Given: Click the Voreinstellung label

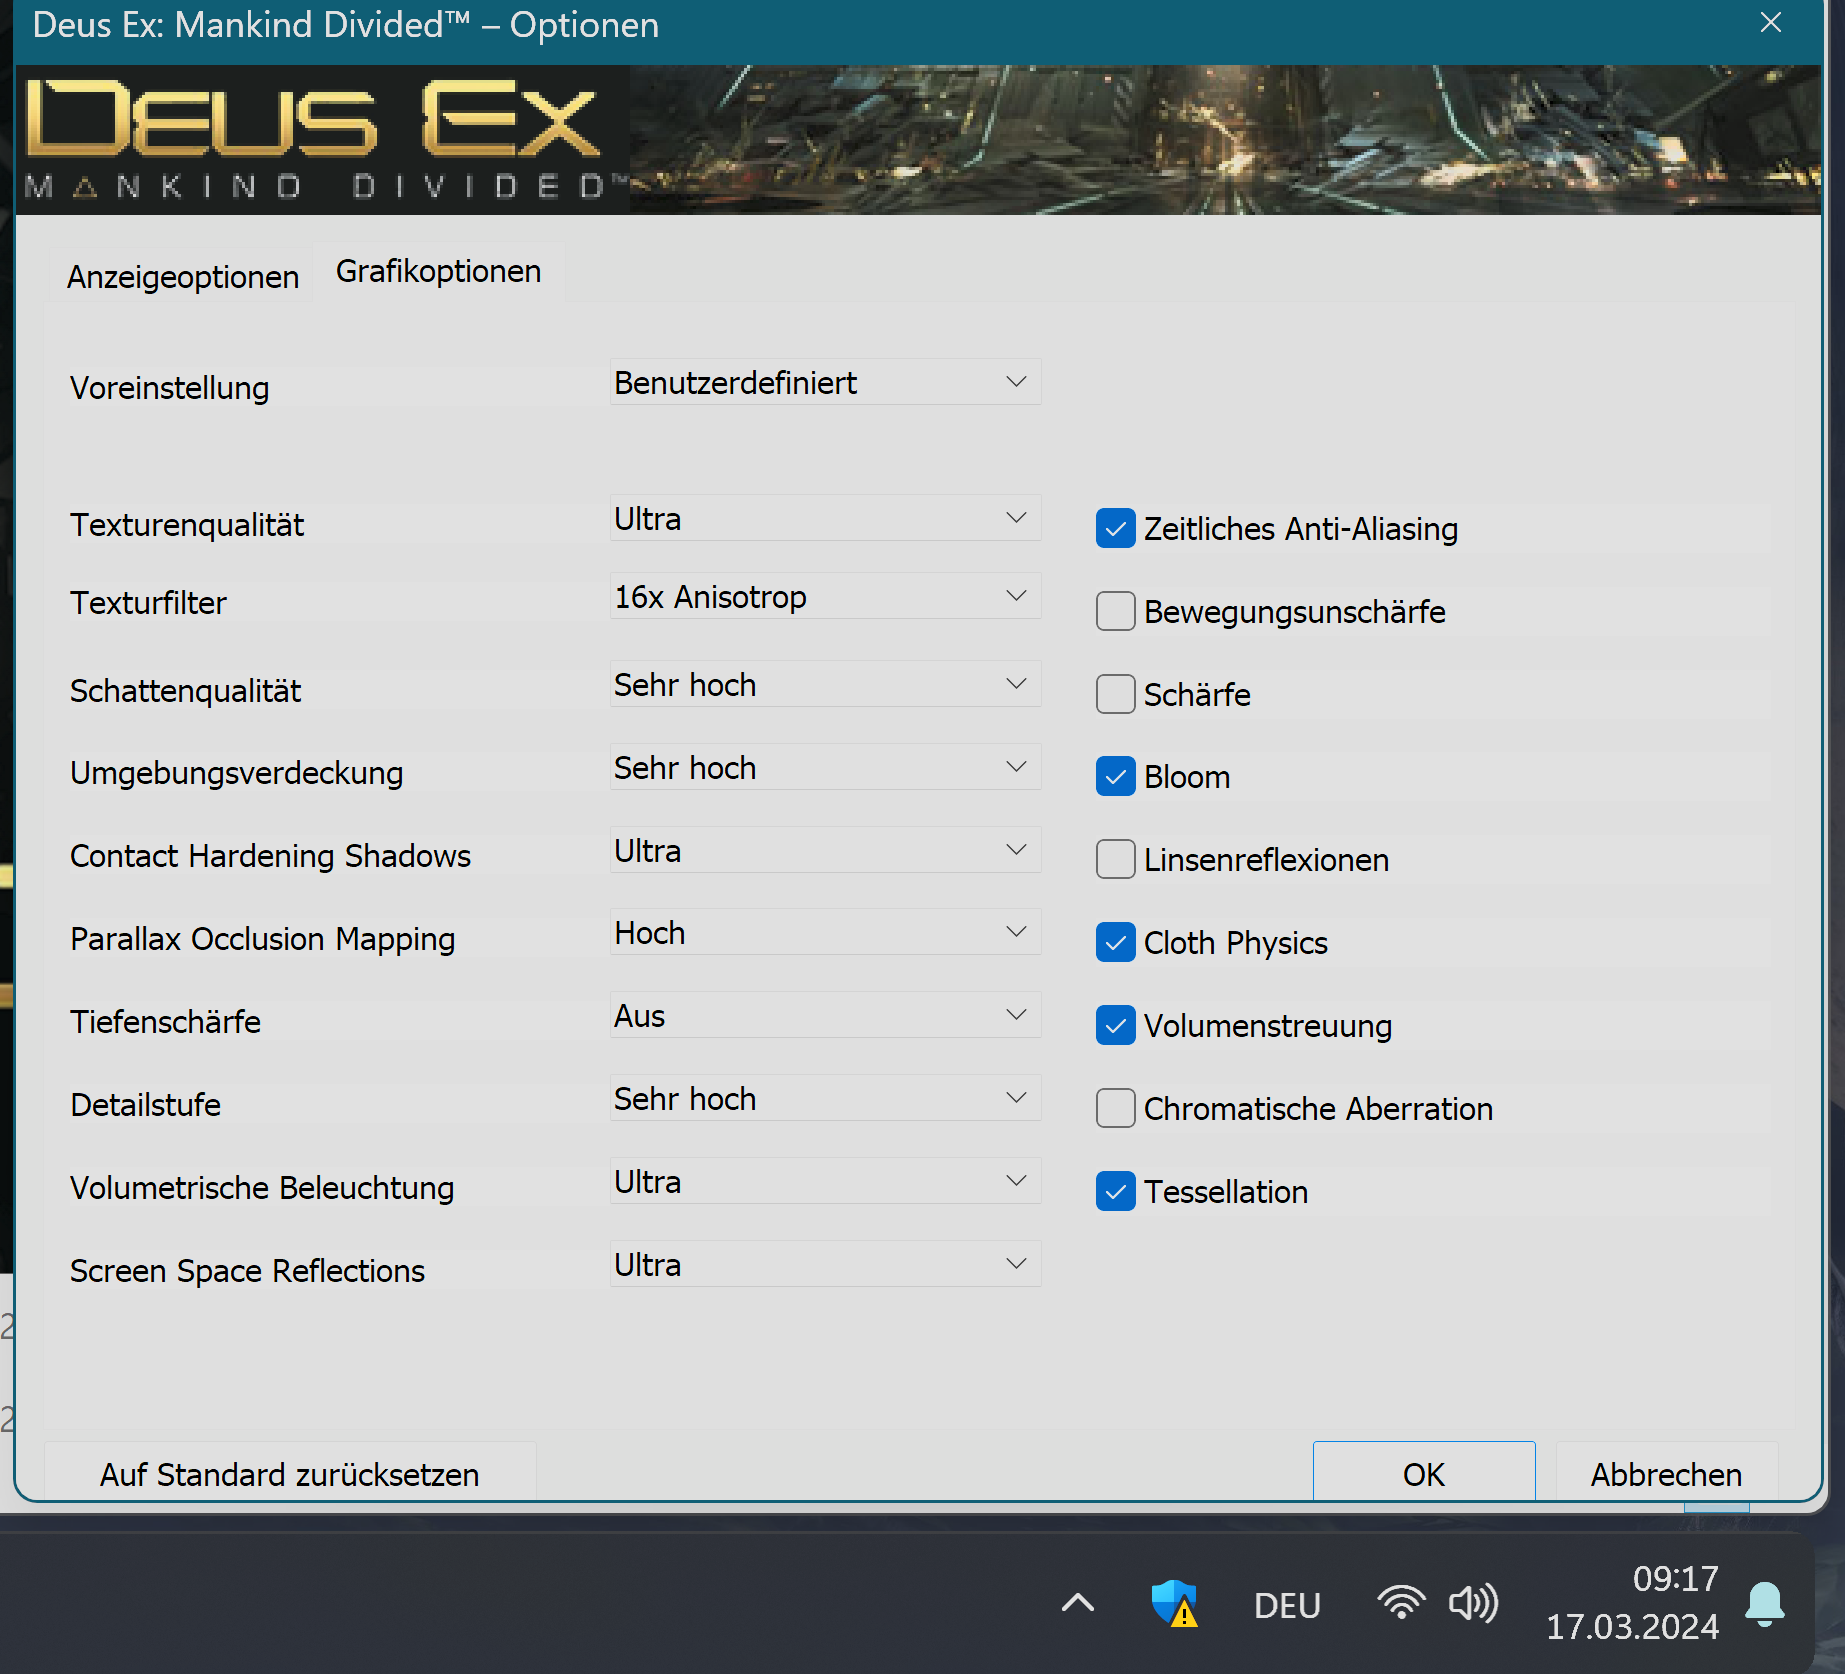Looking at the screenshot, I should pos(169,388).
